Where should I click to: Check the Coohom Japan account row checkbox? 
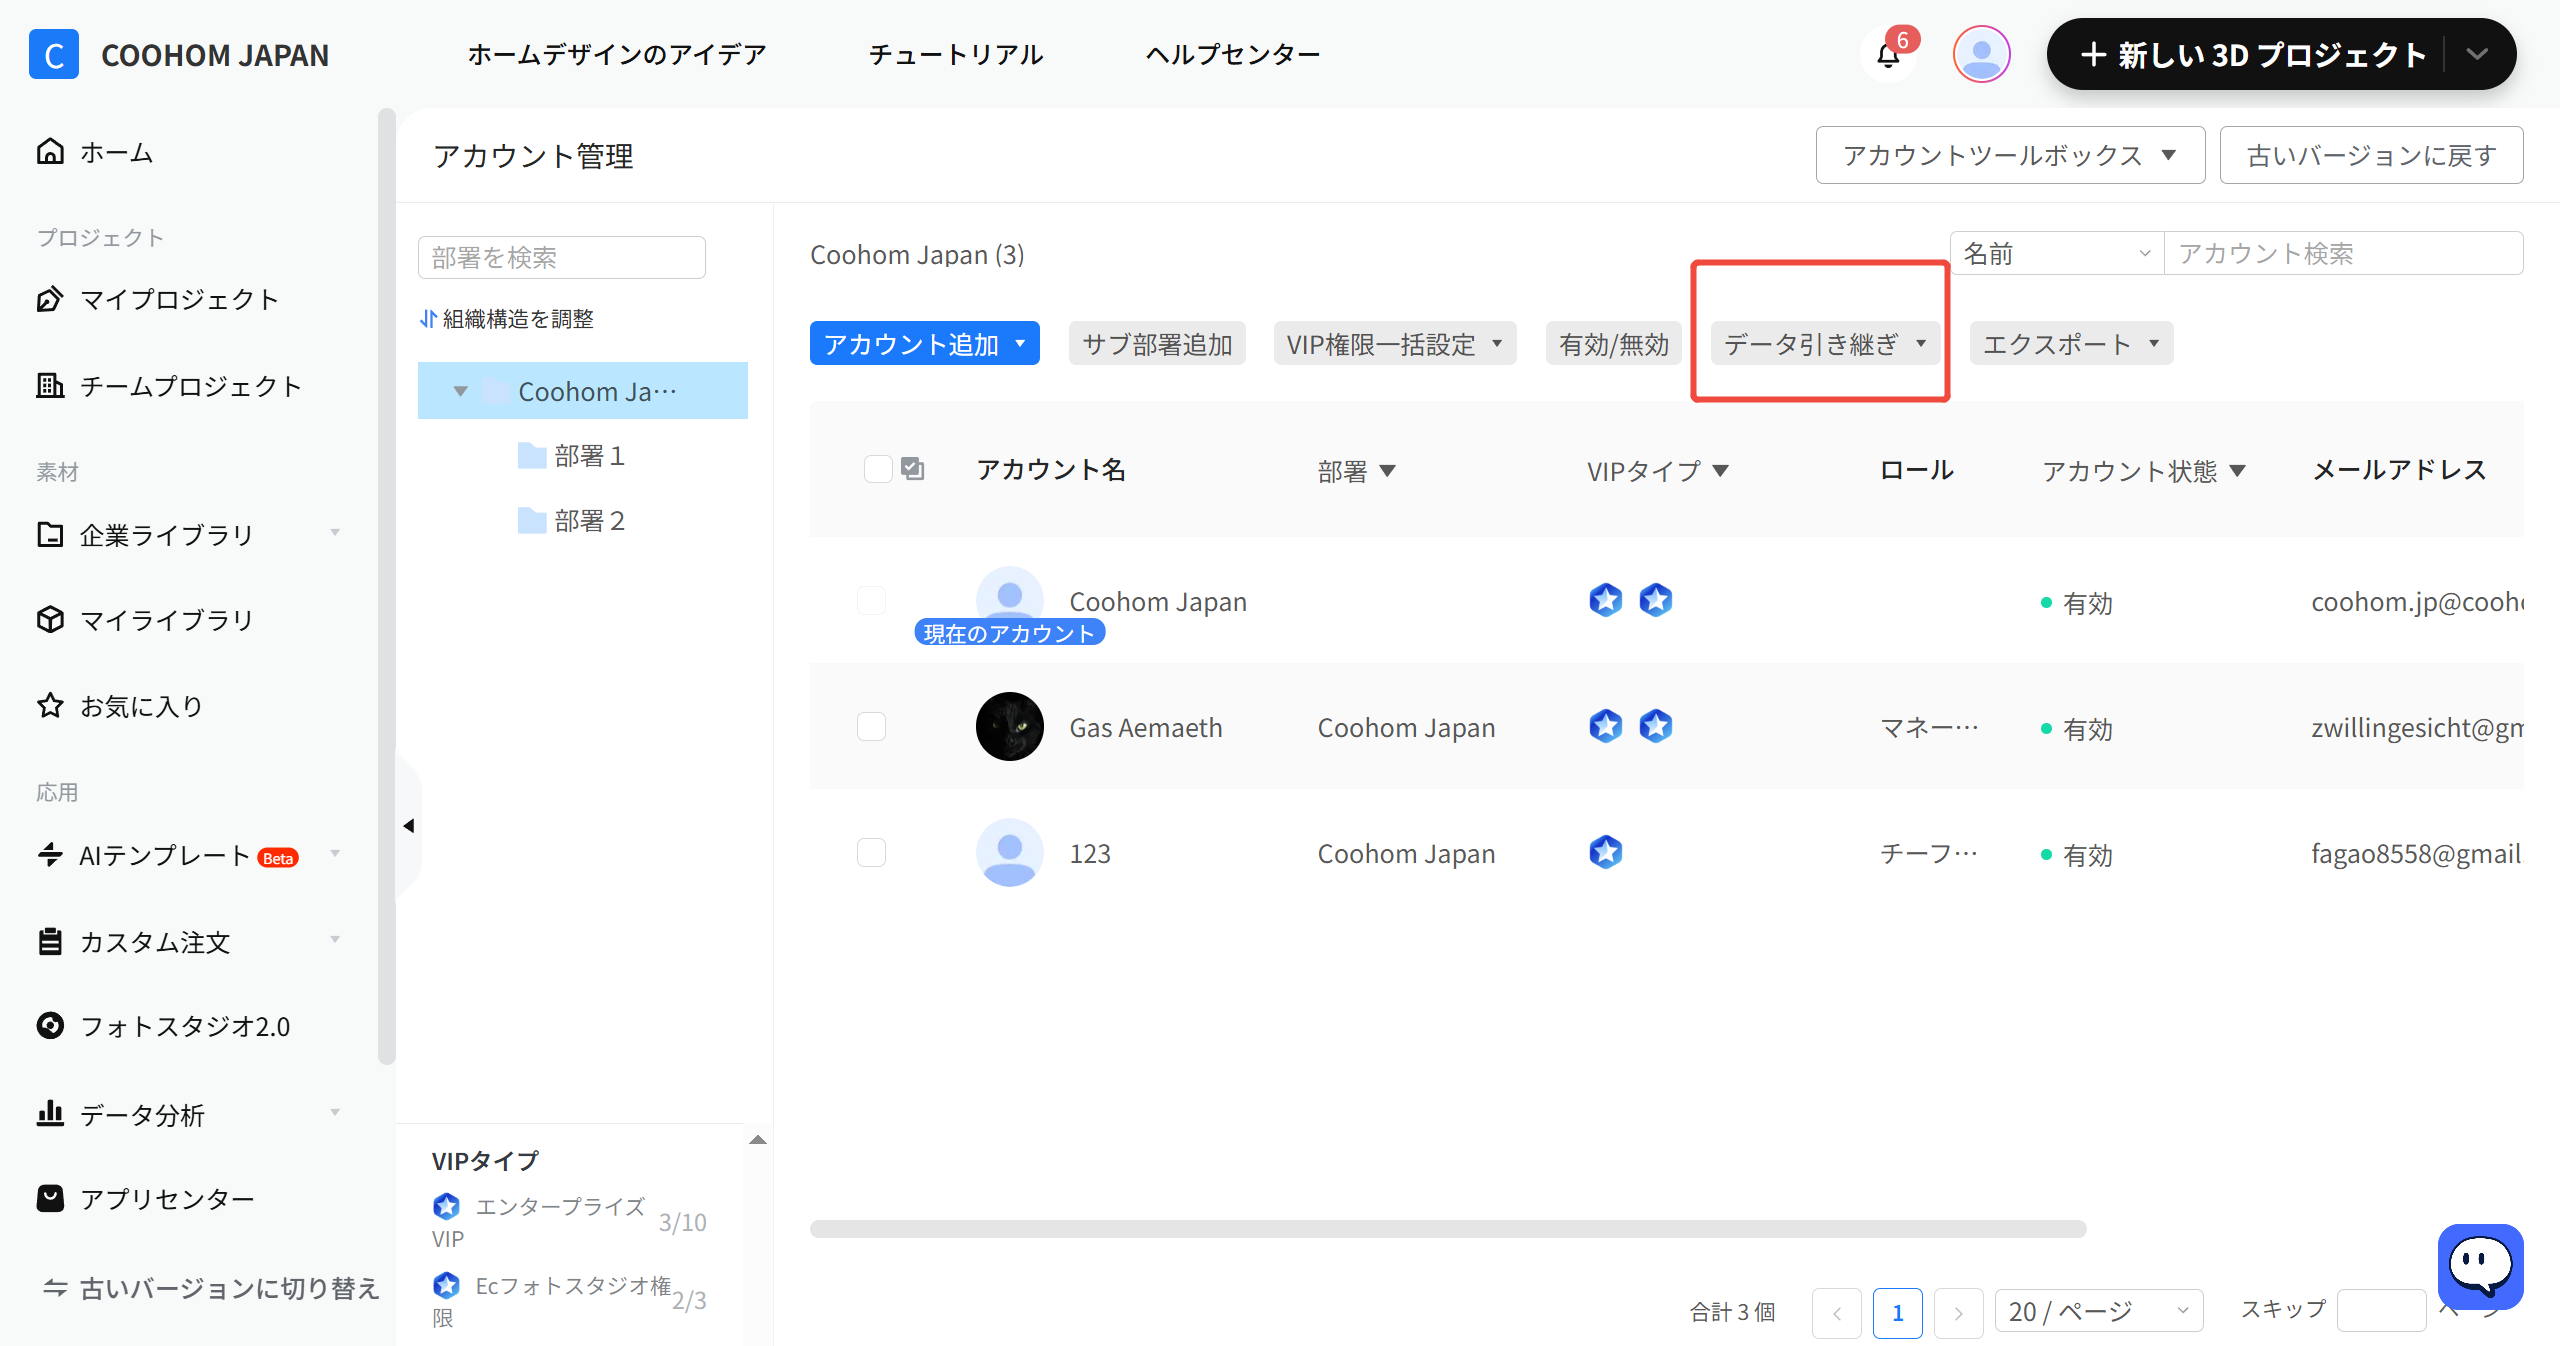[x=872, y=600]
